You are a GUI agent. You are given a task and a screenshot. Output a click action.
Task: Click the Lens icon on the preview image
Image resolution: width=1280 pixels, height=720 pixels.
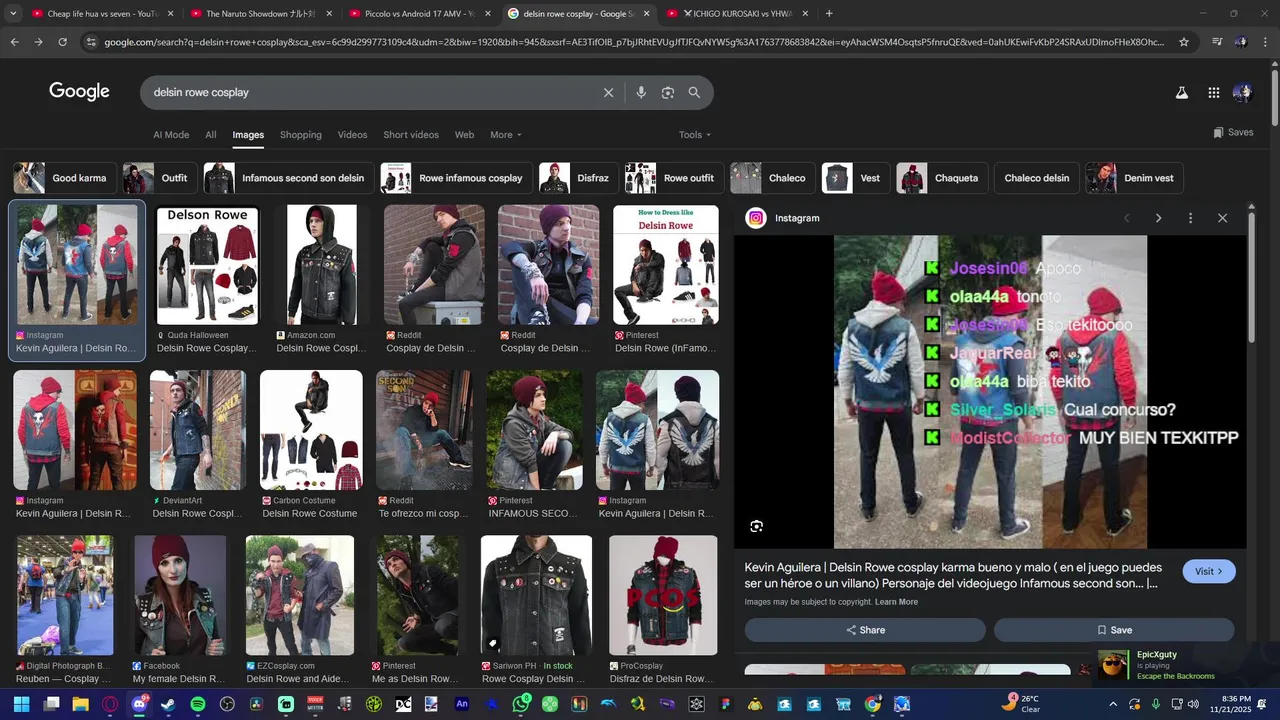(757, 526)
